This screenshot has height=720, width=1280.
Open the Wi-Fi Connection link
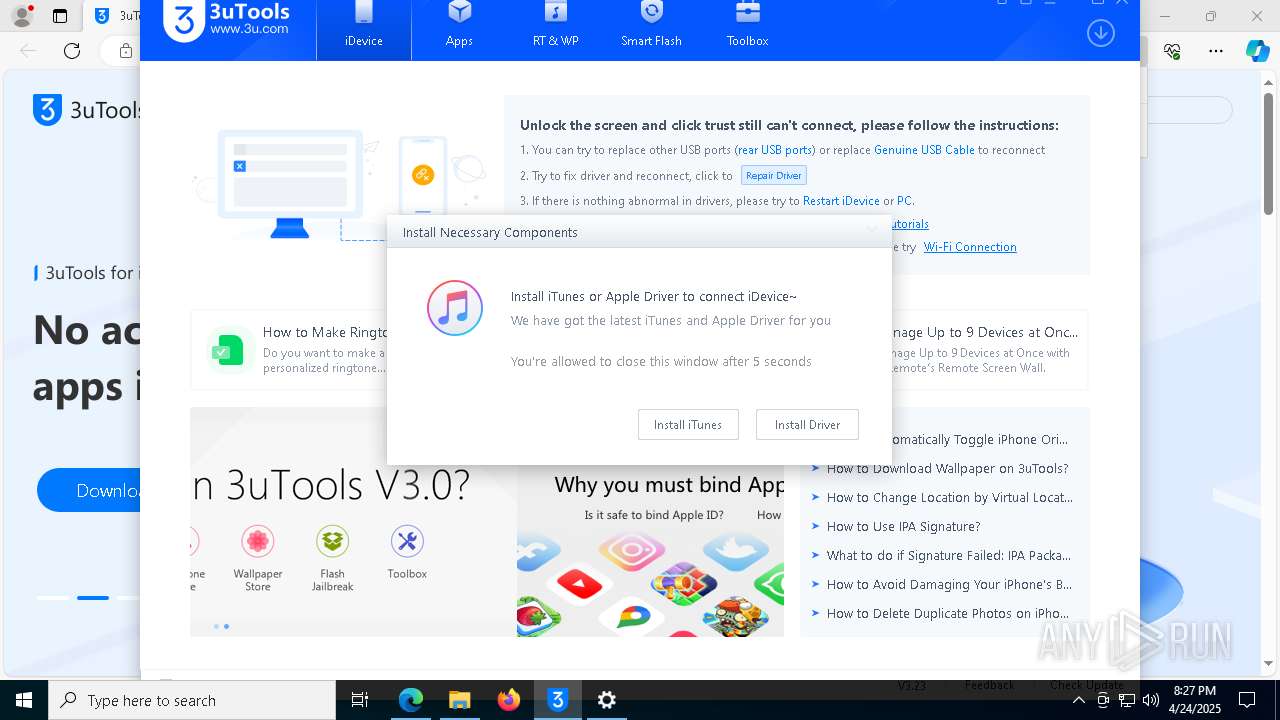coord(970,247)
